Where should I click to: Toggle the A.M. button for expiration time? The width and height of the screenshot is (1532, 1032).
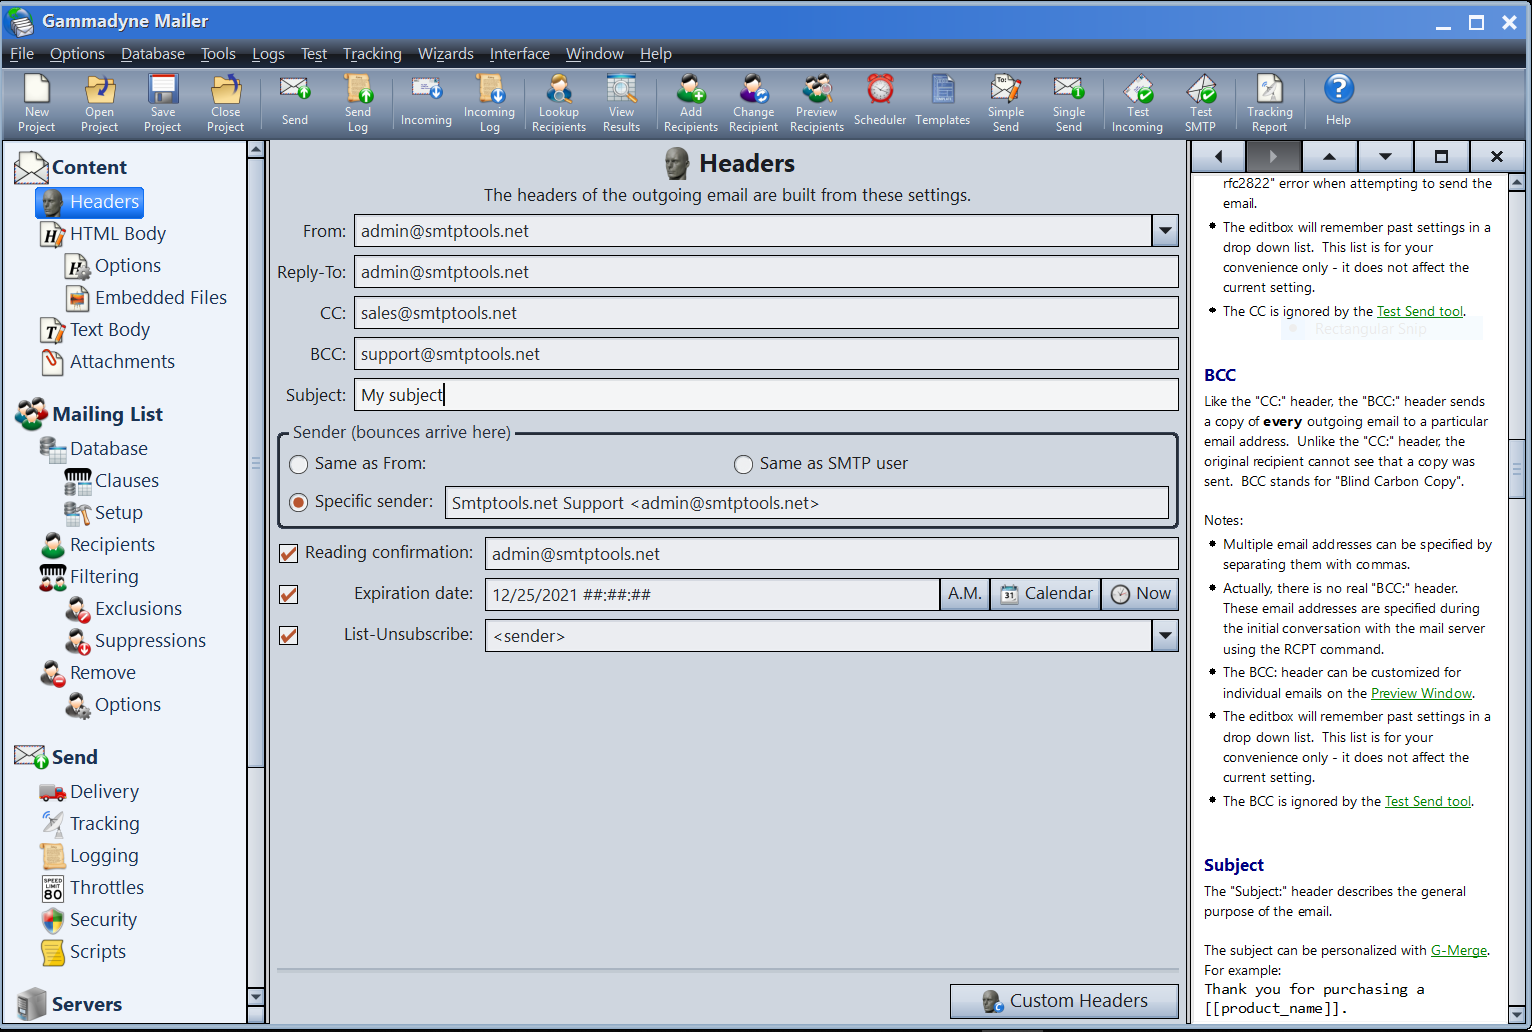[965, 594]
